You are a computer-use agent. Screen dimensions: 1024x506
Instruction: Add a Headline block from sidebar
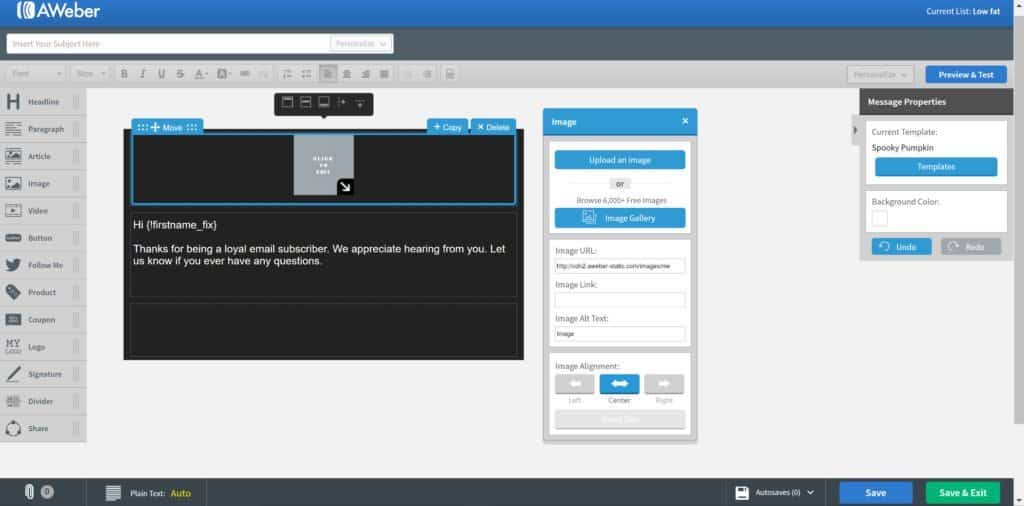pos(43,102)
